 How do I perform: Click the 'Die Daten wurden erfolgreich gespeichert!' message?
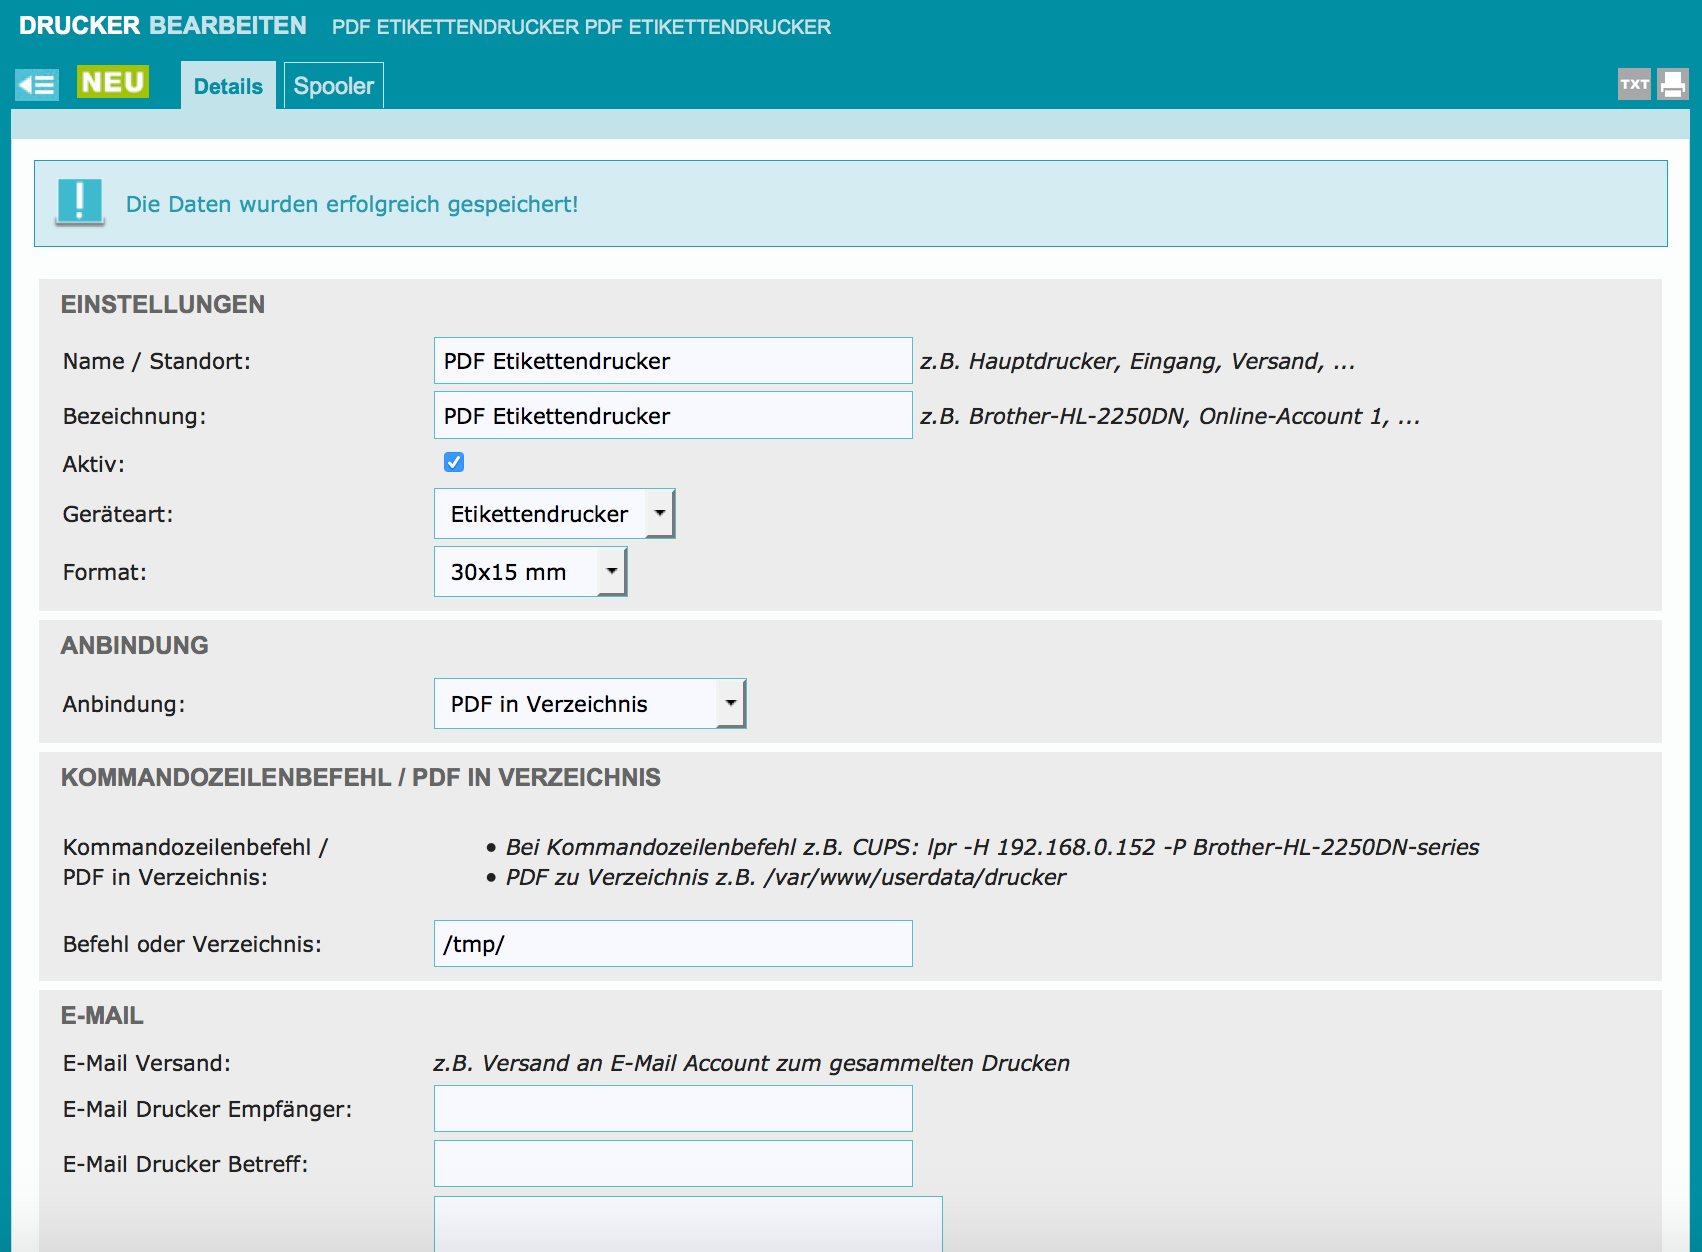352,204
